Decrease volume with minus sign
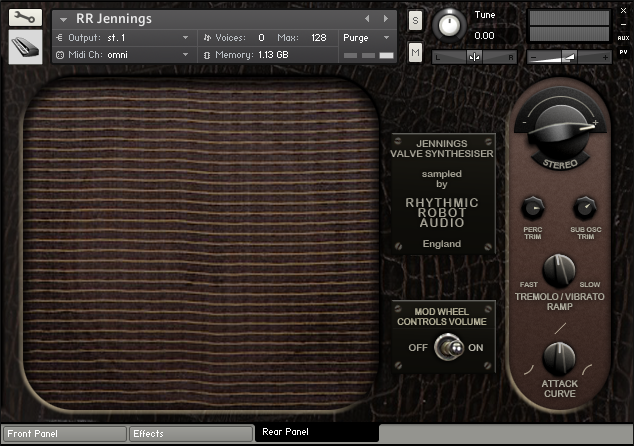Viewport: 634px width, 446px height. pos(534,58)
